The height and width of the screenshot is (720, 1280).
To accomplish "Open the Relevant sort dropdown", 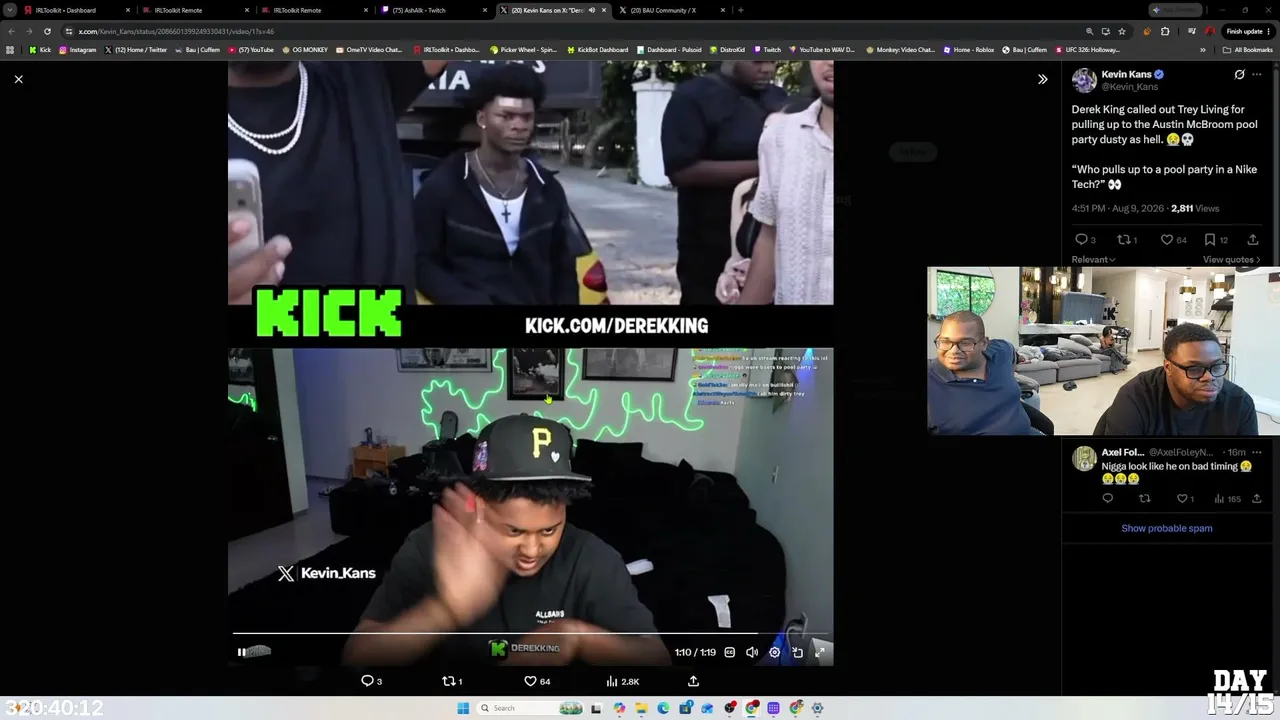I will tap(1093, 260).
